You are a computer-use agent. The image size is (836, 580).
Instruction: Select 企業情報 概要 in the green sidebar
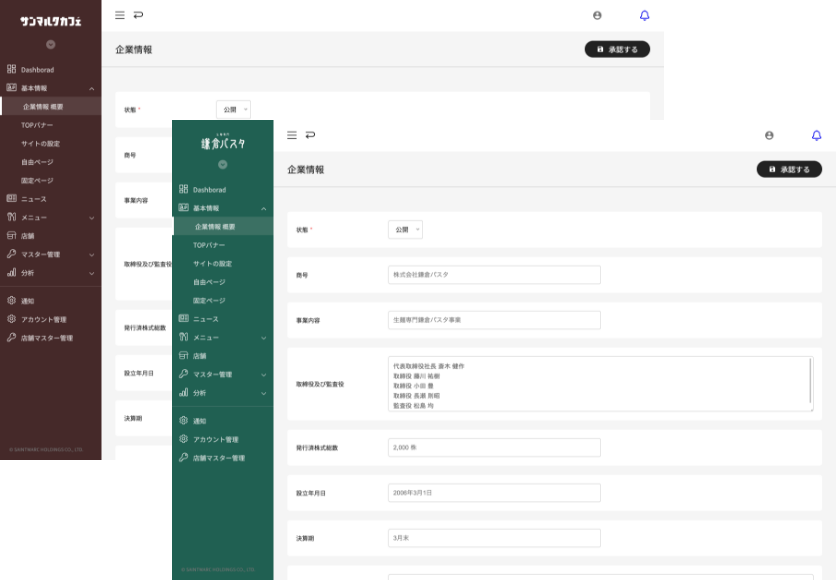pos(223,227)
